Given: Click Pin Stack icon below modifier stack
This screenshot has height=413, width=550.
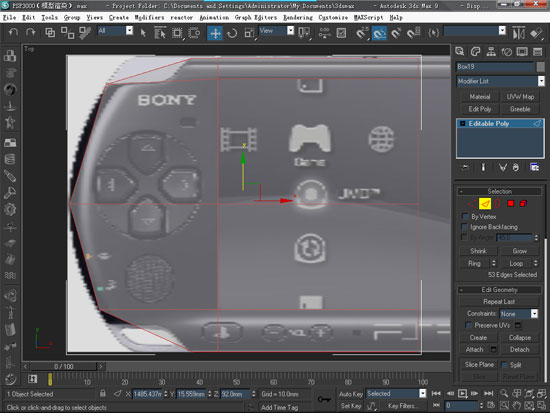Looking at the screenshot, I should (x=465, y=167).
